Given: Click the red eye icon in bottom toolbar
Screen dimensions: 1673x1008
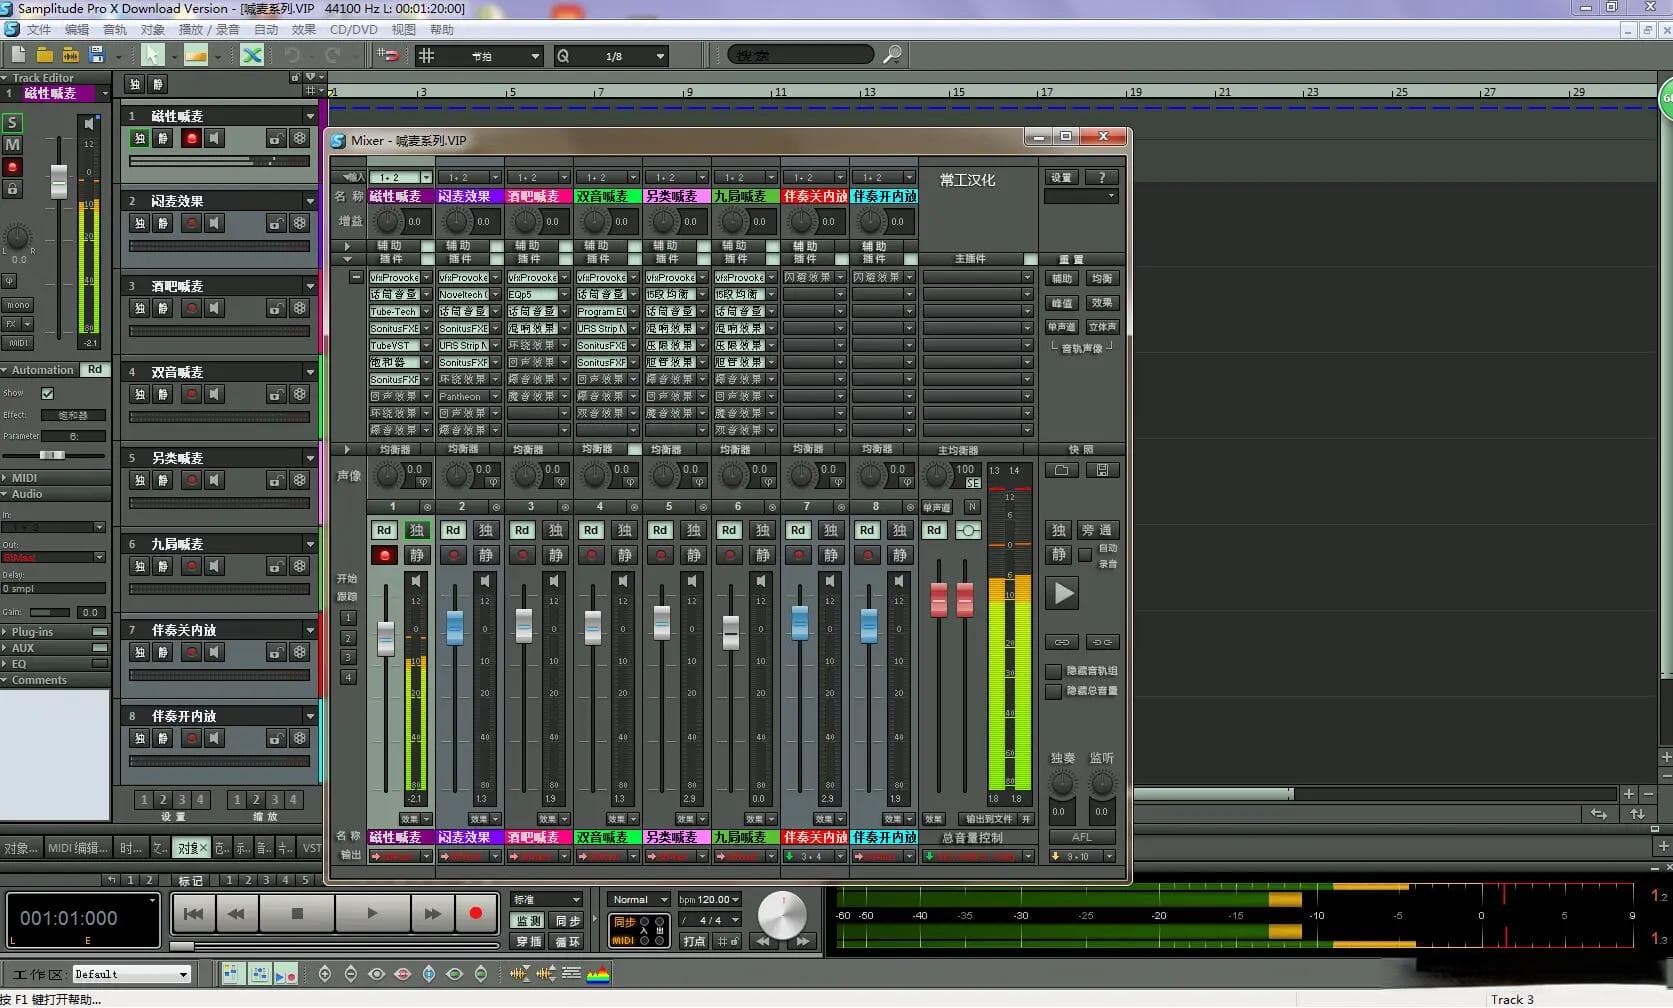Looking at the screenshot, I should [403, 974].
